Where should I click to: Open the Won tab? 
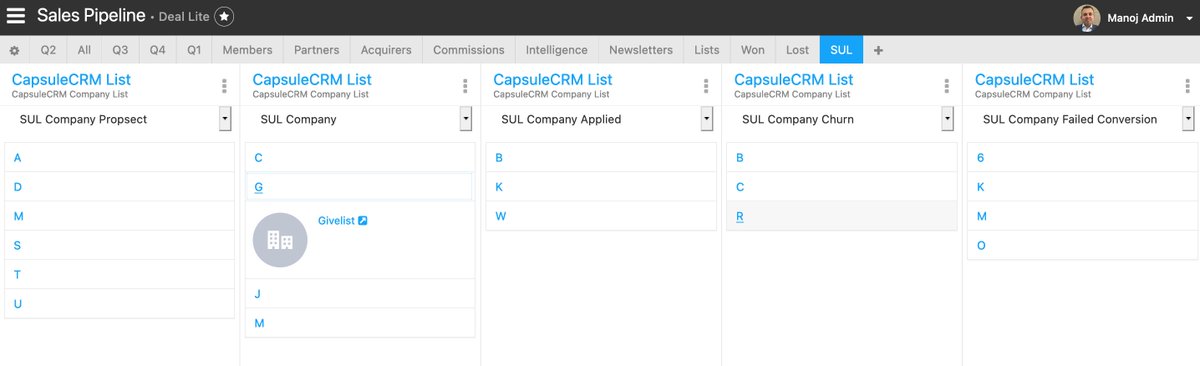753,50
